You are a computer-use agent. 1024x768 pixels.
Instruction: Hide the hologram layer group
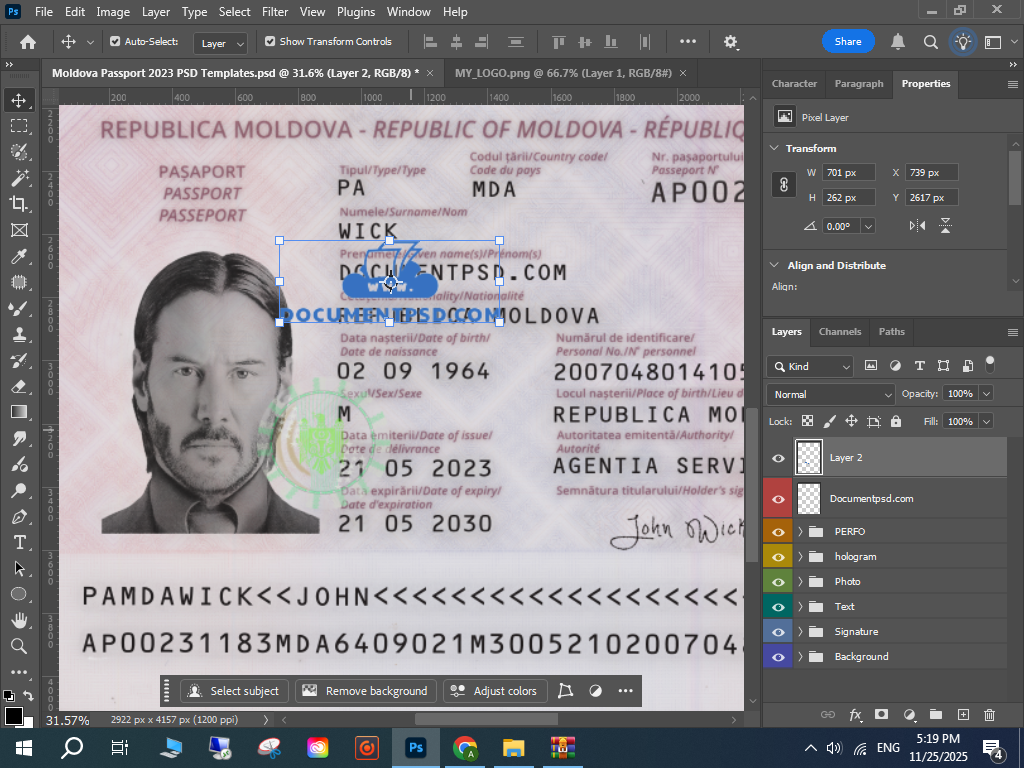coord(778,556)
